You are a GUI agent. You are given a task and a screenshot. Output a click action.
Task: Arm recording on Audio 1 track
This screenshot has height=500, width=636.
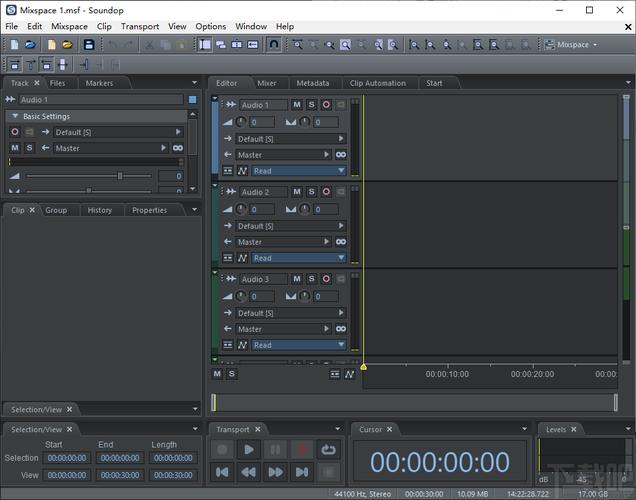pos(326,105)
